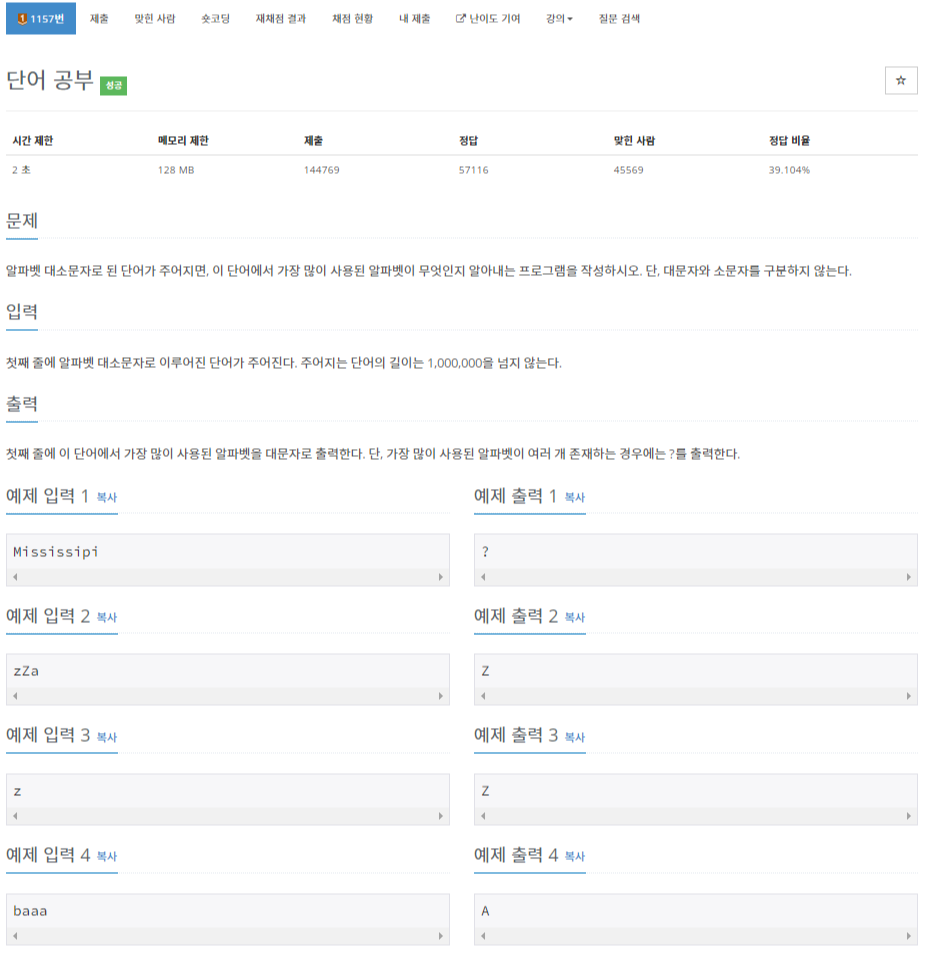Select the Mississipi sample input text
Screen dimensions: 925x958
pyautogui.click(x=56, y=552)
